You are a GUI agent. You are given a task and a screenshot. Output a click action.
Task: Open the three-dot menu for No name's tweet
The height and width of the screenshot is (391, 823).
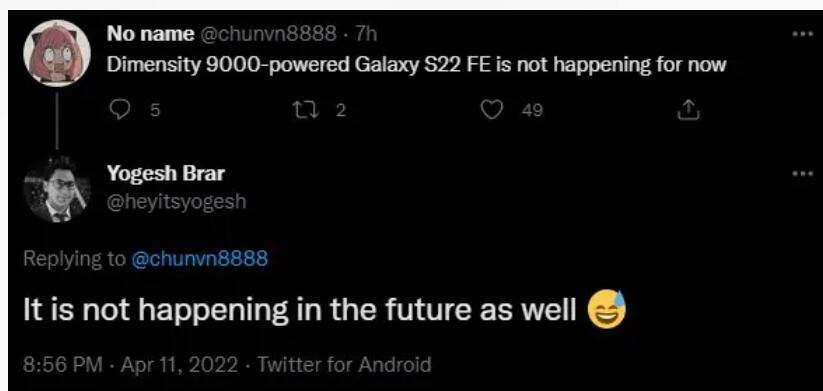click(x=803, y=34)
